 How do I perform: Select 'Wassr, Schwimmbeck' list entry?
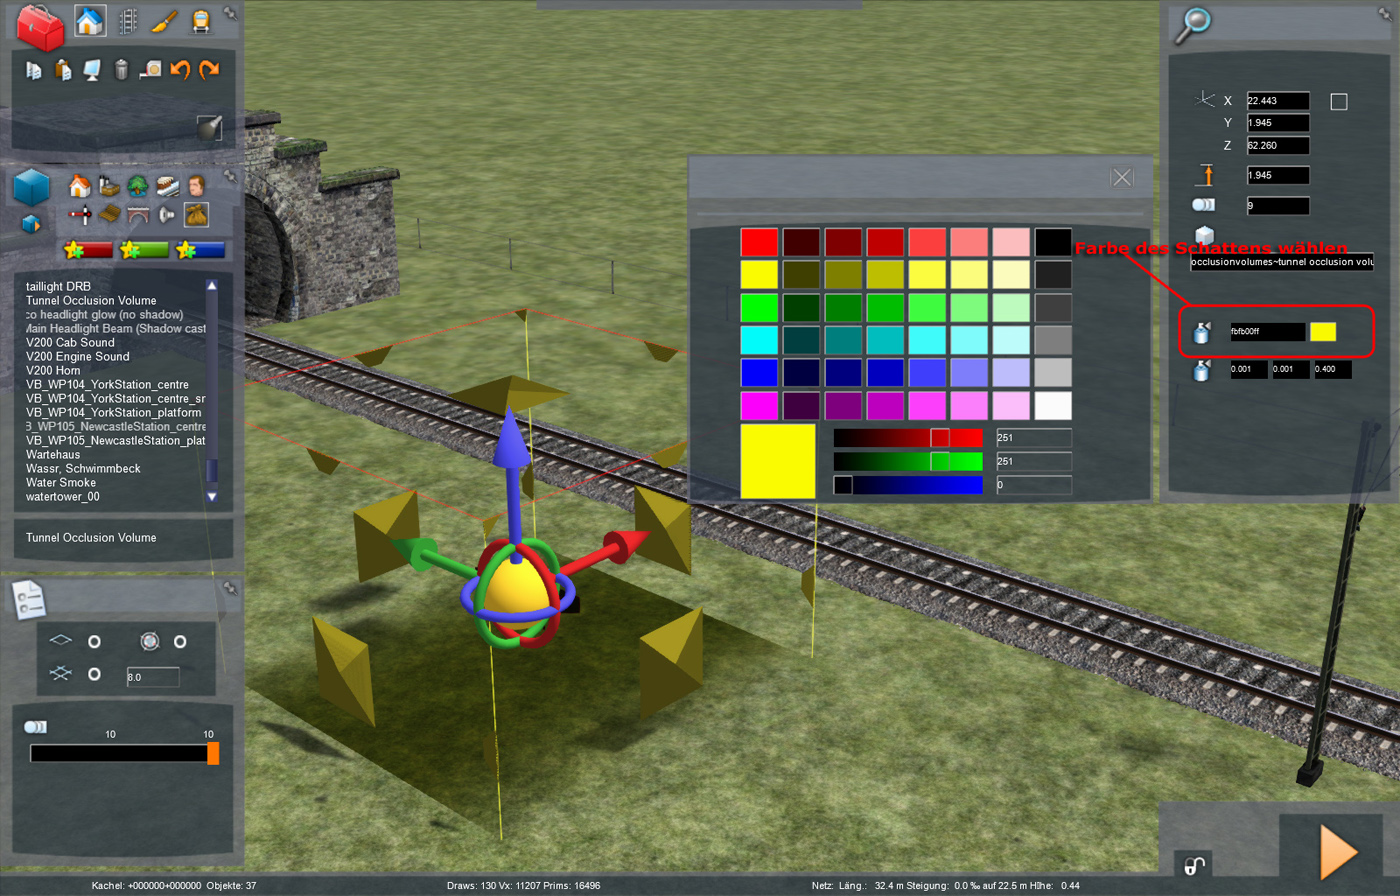point(83,468)
